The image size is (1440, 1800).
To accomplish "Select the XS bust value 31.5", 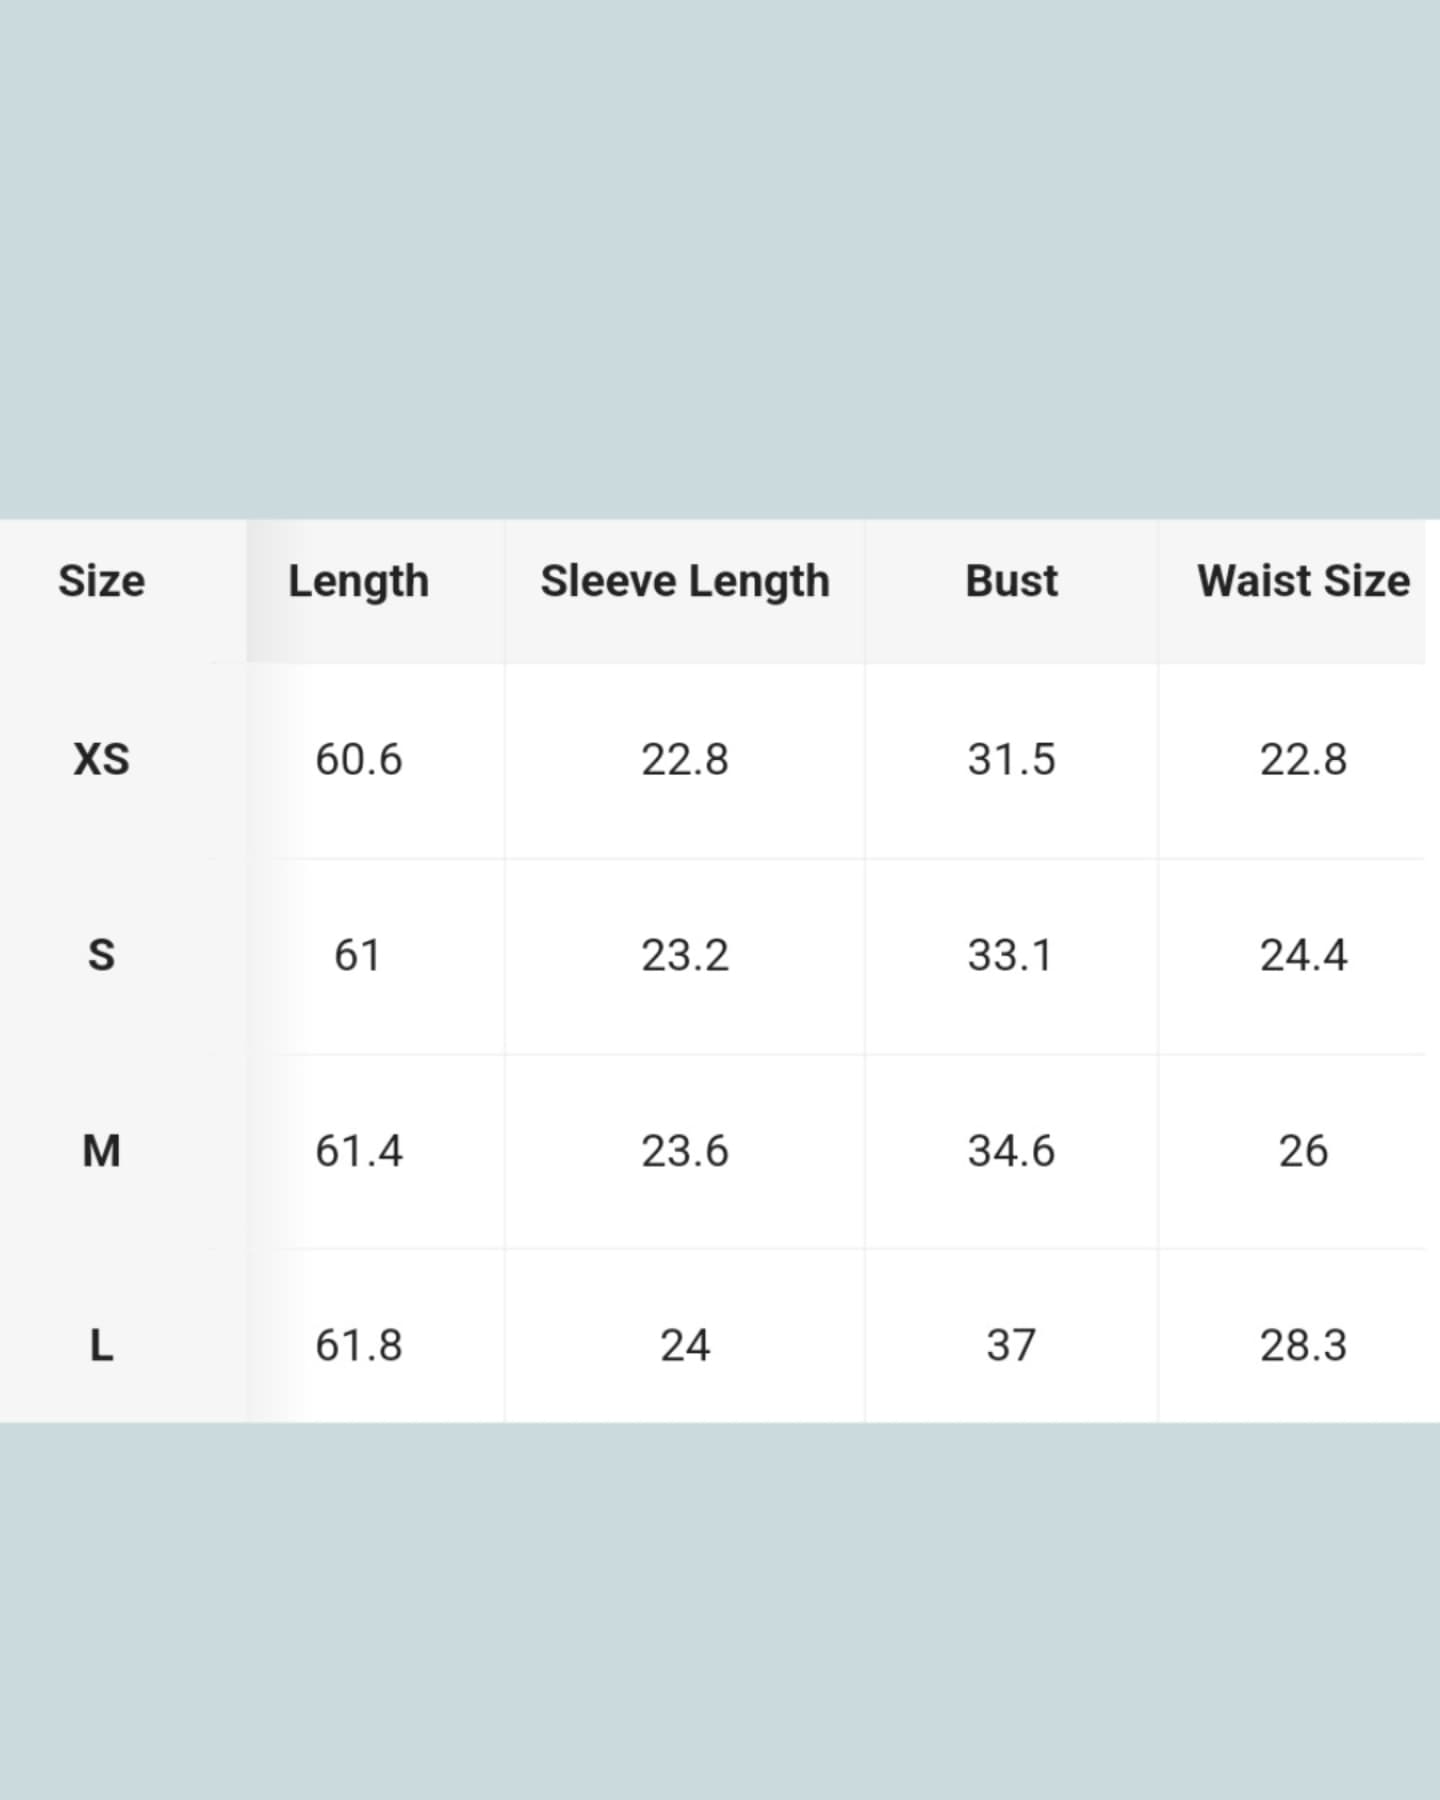I will click(1011, 759).
